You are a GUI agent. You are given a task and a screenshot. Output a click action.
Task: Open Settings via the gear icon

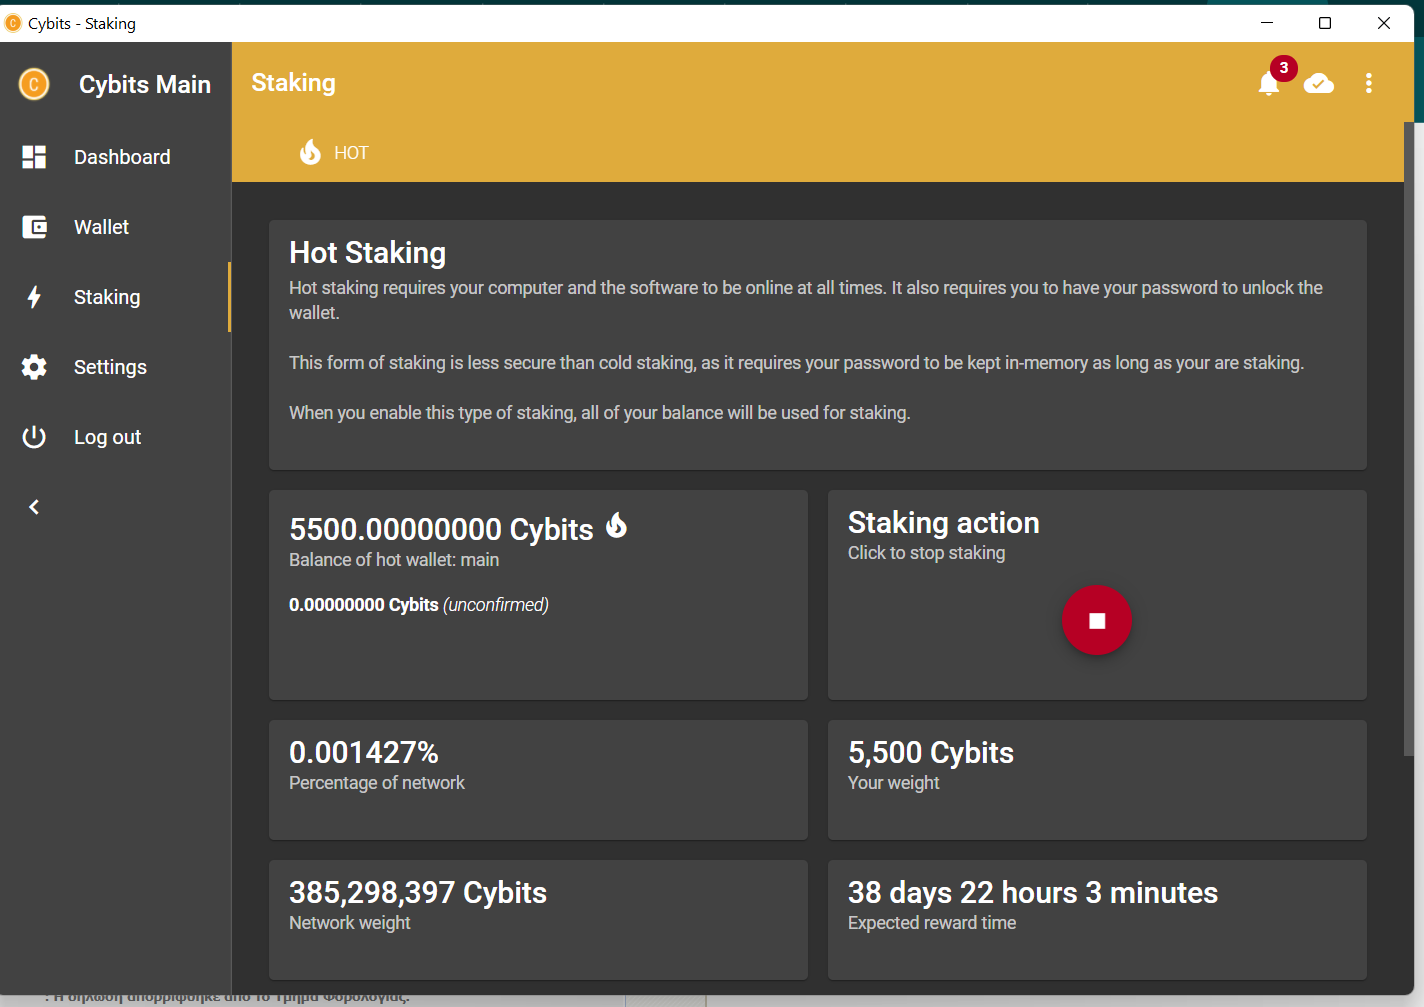[34, 366]
